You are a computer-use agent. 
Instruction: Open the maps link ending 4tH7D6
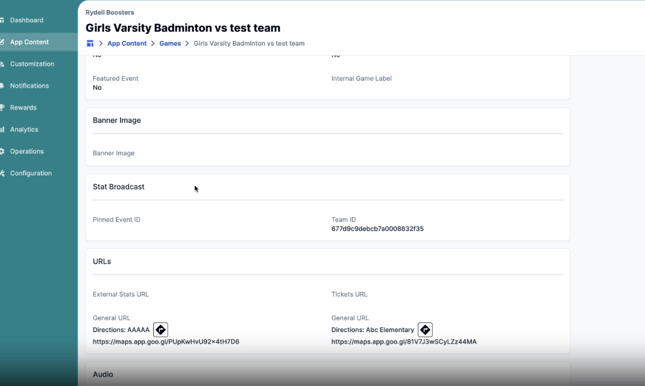click(166, 342)
